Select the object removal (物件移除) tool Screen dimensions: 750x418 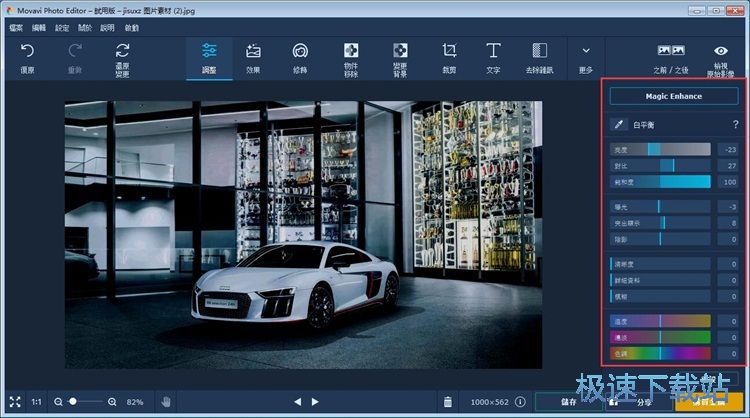pos(351,52)
